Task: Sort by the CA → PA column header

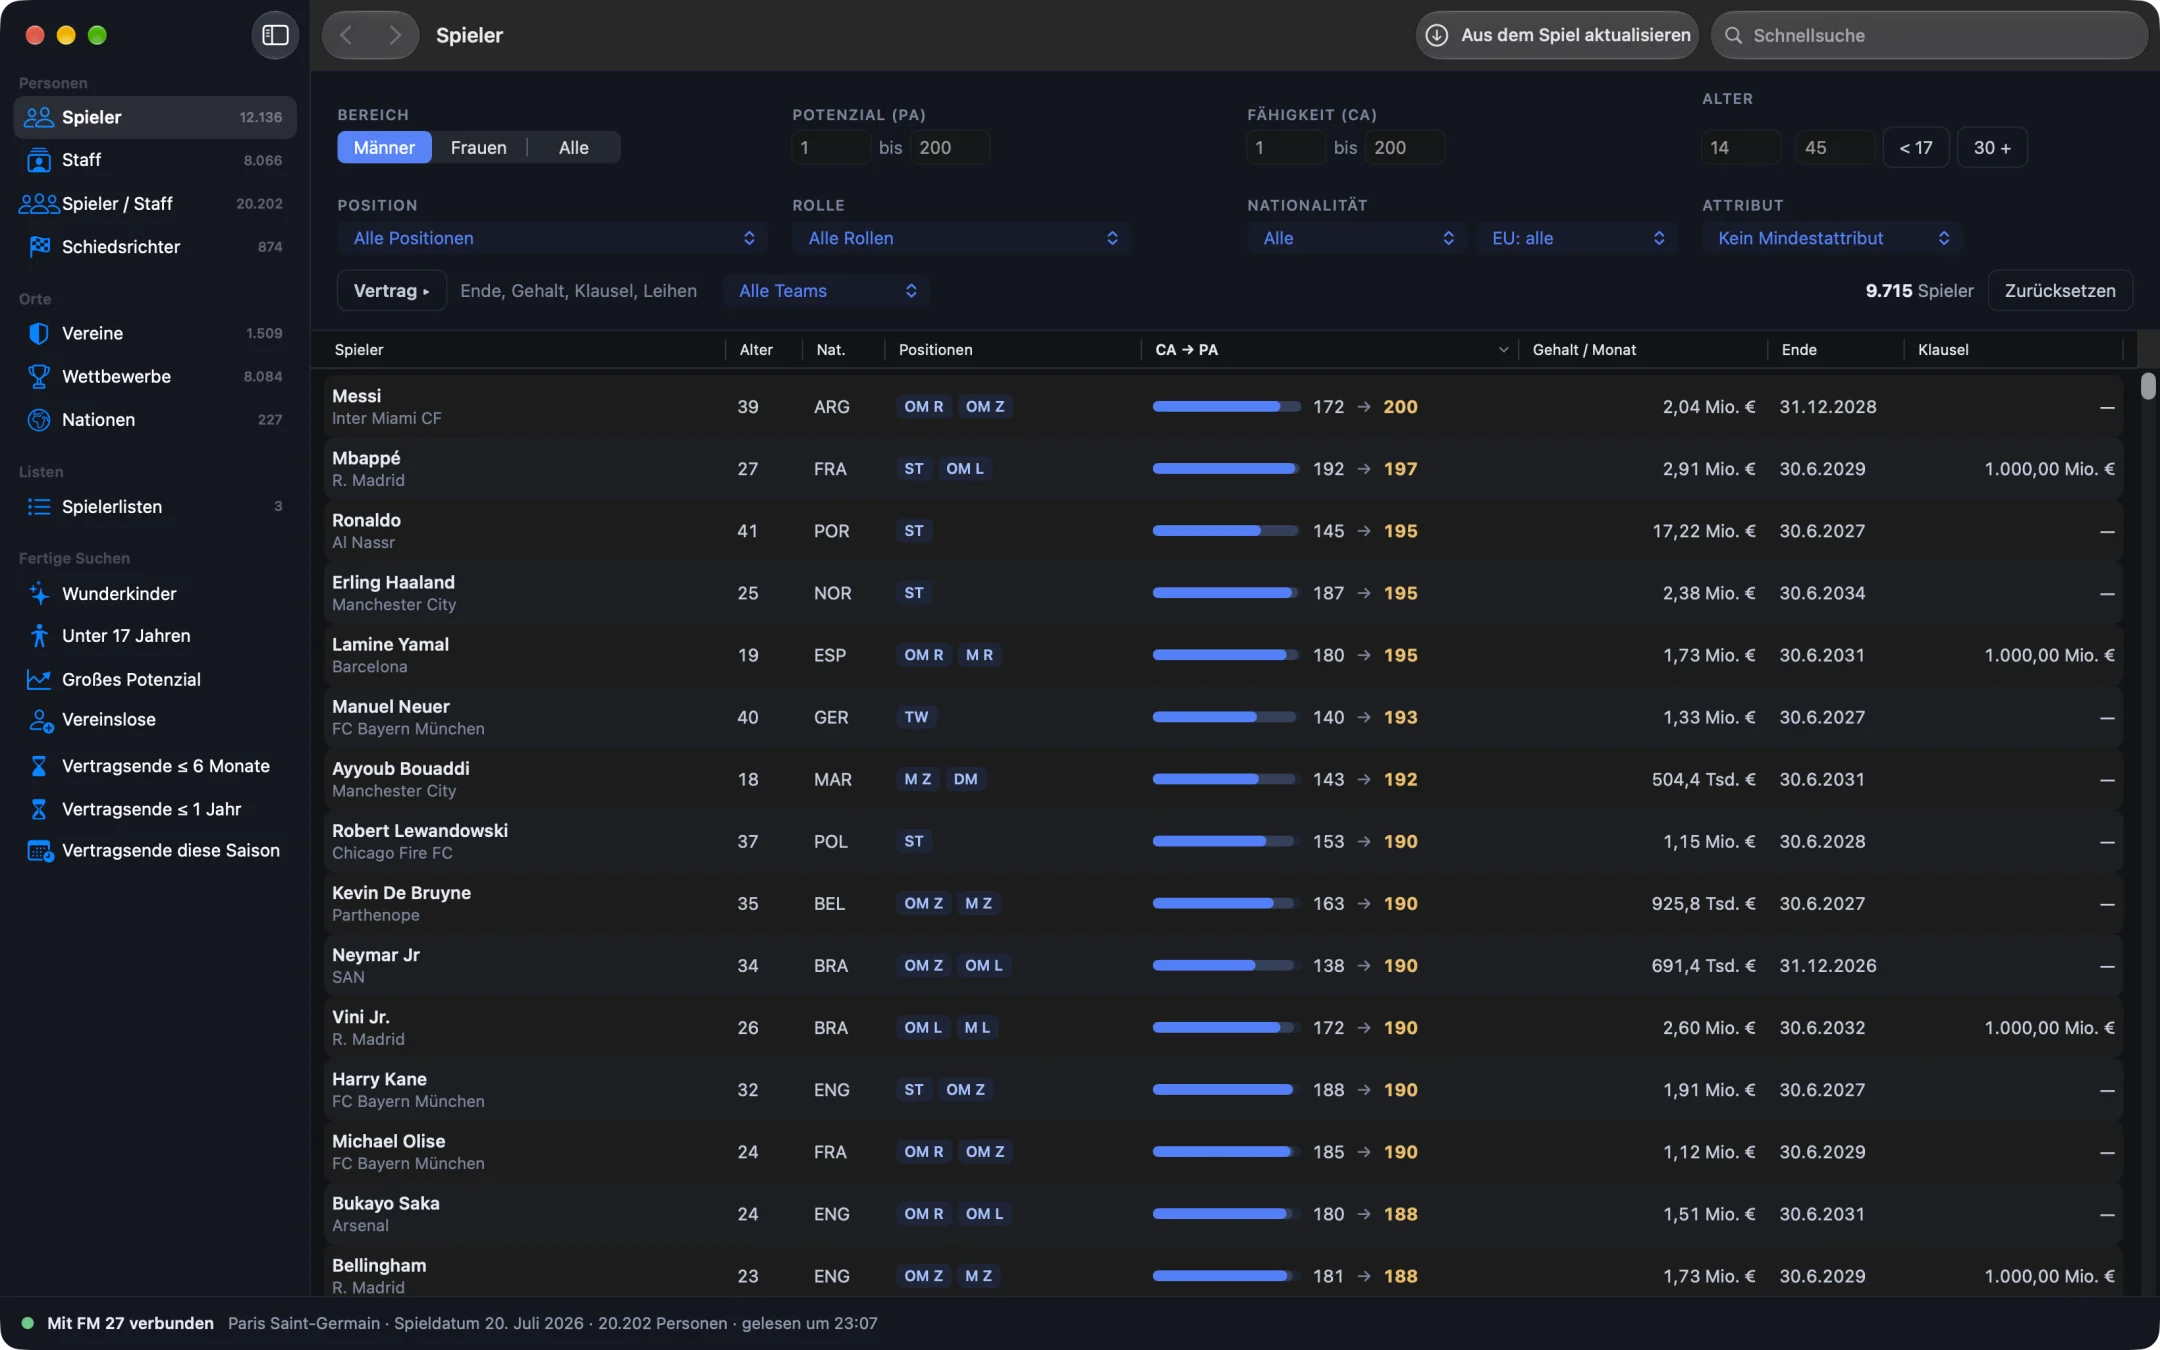Action: click(x=1329, y=350)
